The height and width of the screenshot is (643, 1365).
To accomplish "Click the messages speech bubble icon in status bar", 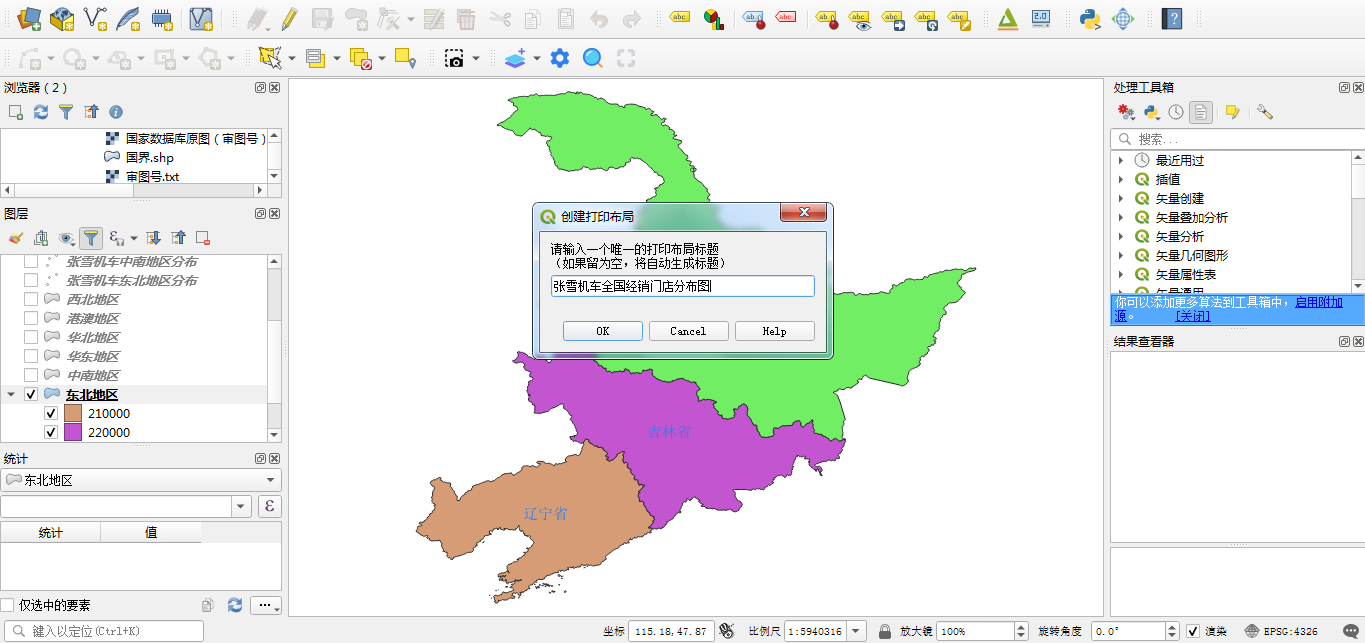I will tap(1350, 631).
